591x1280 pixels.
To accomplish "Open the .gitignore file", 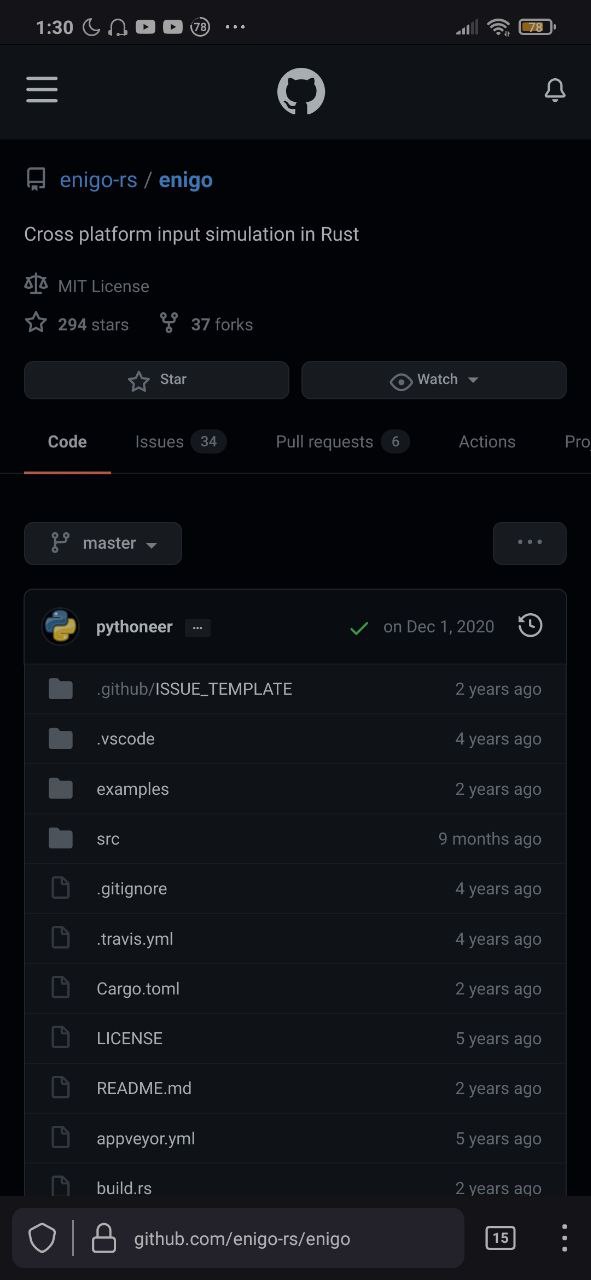I will 131,889.
